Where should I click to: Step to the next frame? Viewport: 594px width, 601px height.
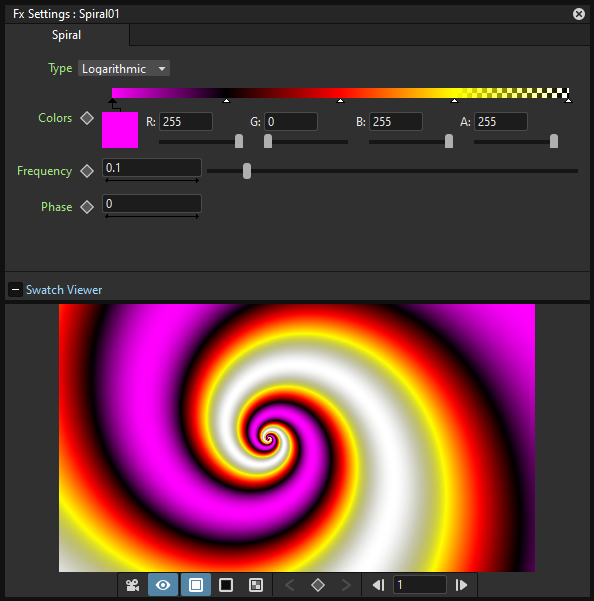[461, 585]
